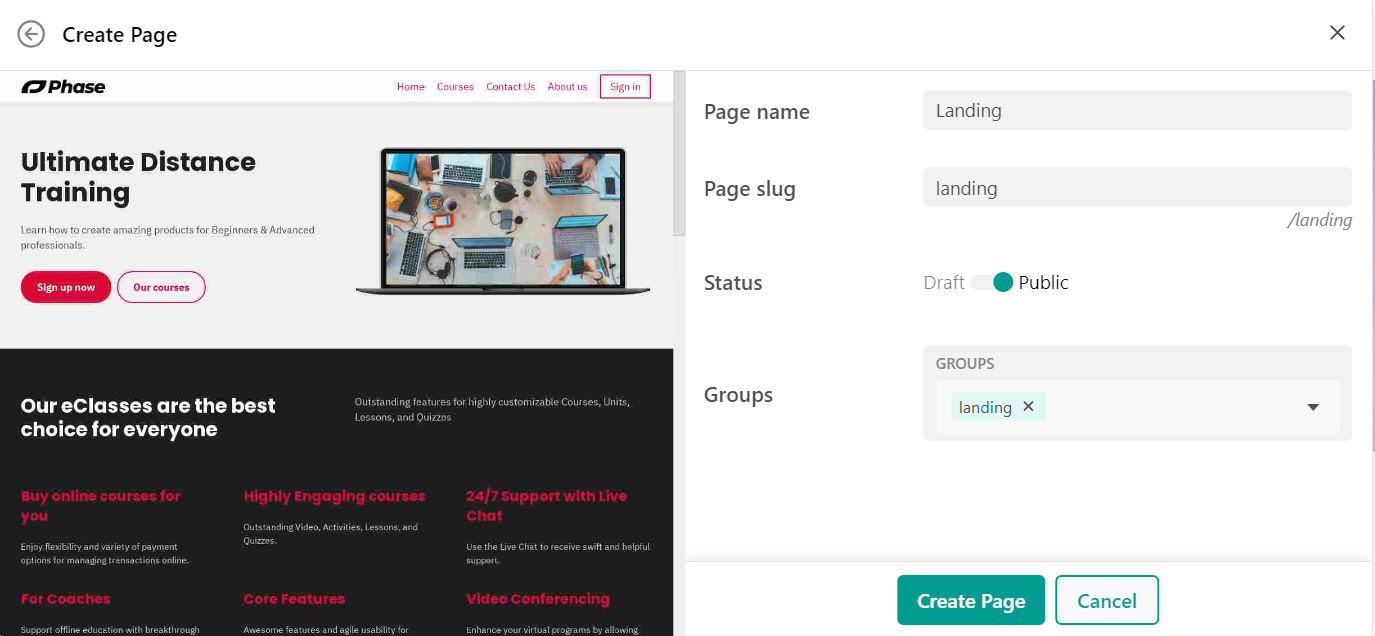The width and height of the screenshot is (1375, 636).
Task: Click the For Coaches heading
Action: click(66, 599)
